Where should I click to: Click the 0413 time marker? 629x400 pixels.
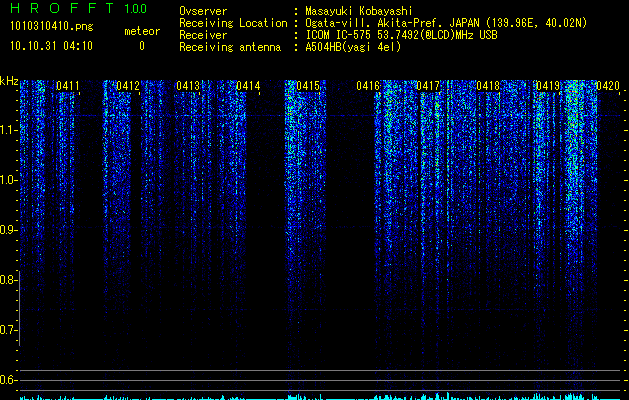tap(188, 86)
